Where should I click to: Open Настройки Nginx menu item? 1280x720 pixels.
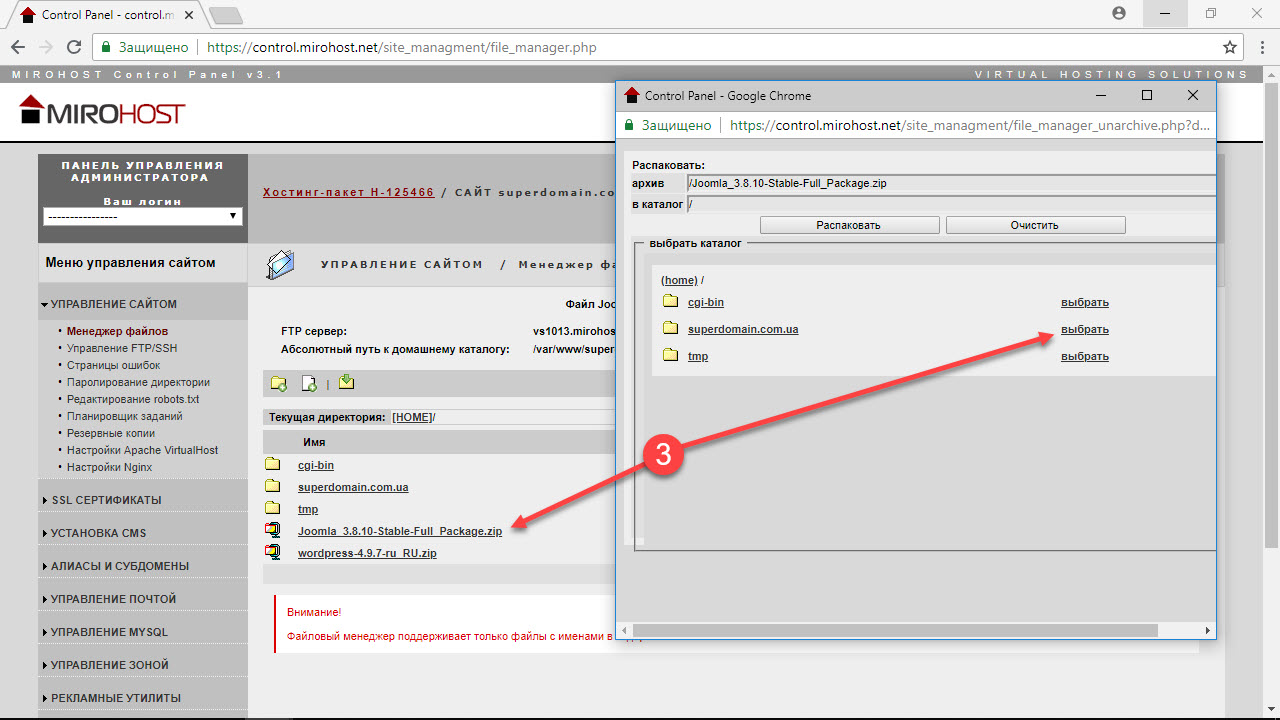pyautogui.click(x=110, y=467)
